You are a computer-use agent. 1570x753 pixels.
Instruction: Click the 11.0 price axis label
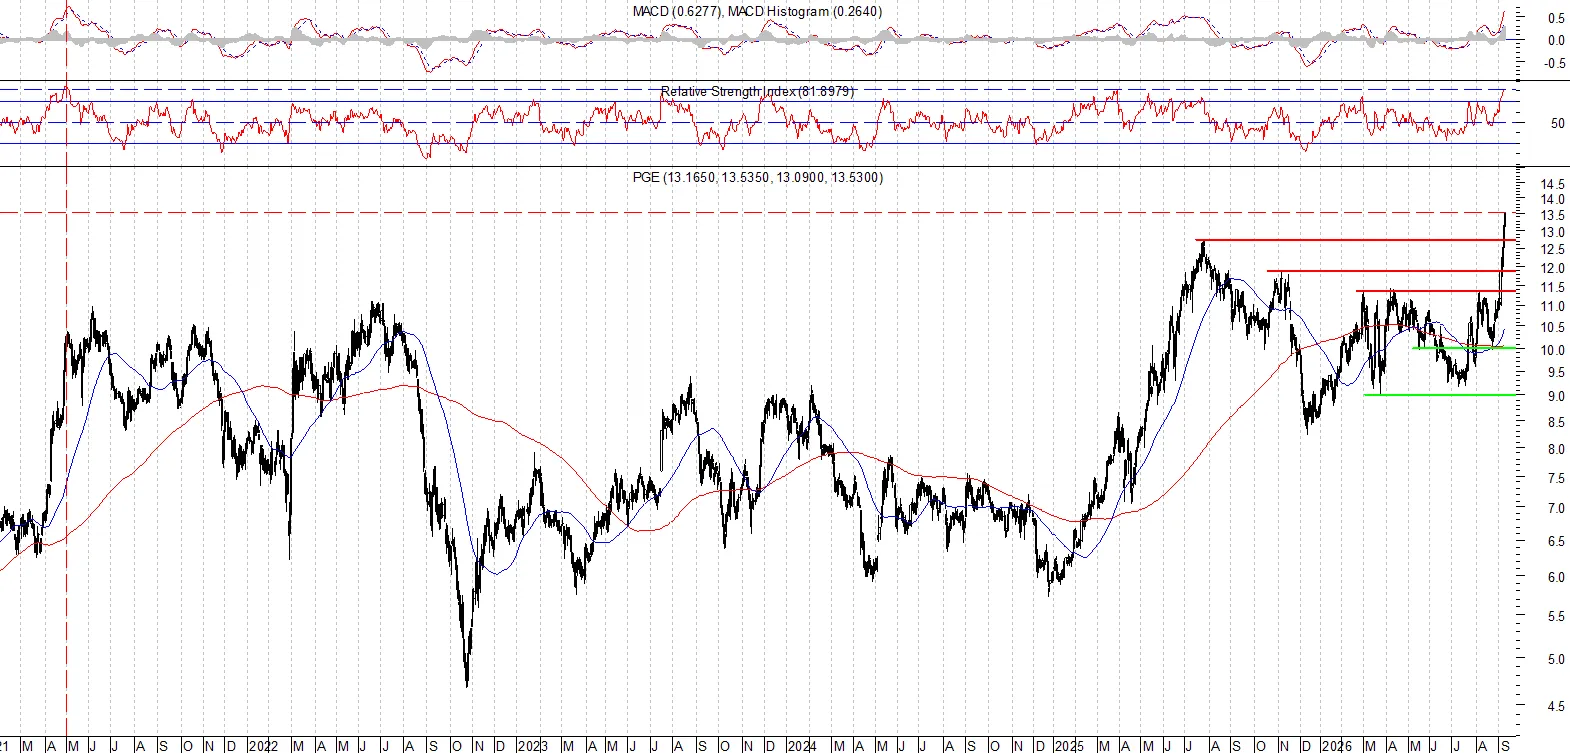[x=1553, y=307]
